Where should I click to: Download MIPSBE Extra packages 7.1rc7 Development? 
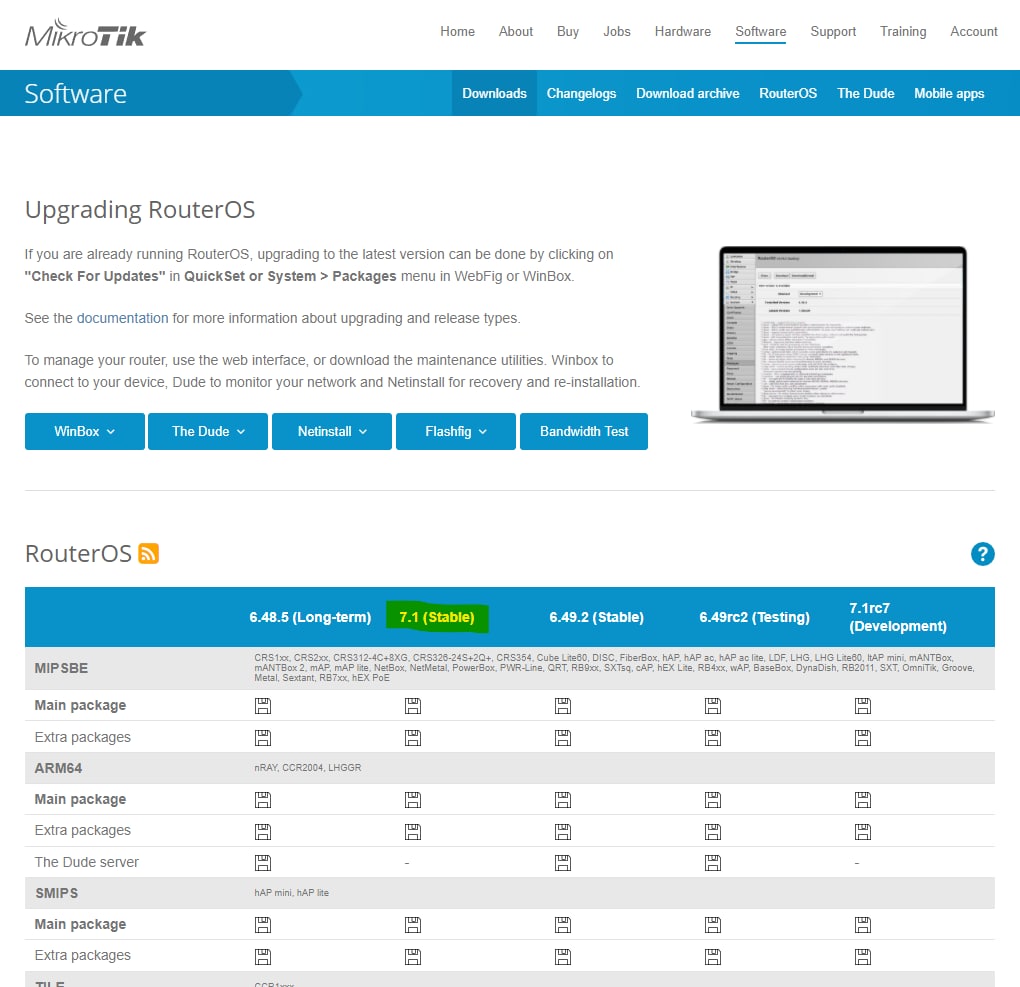(863, 738)
